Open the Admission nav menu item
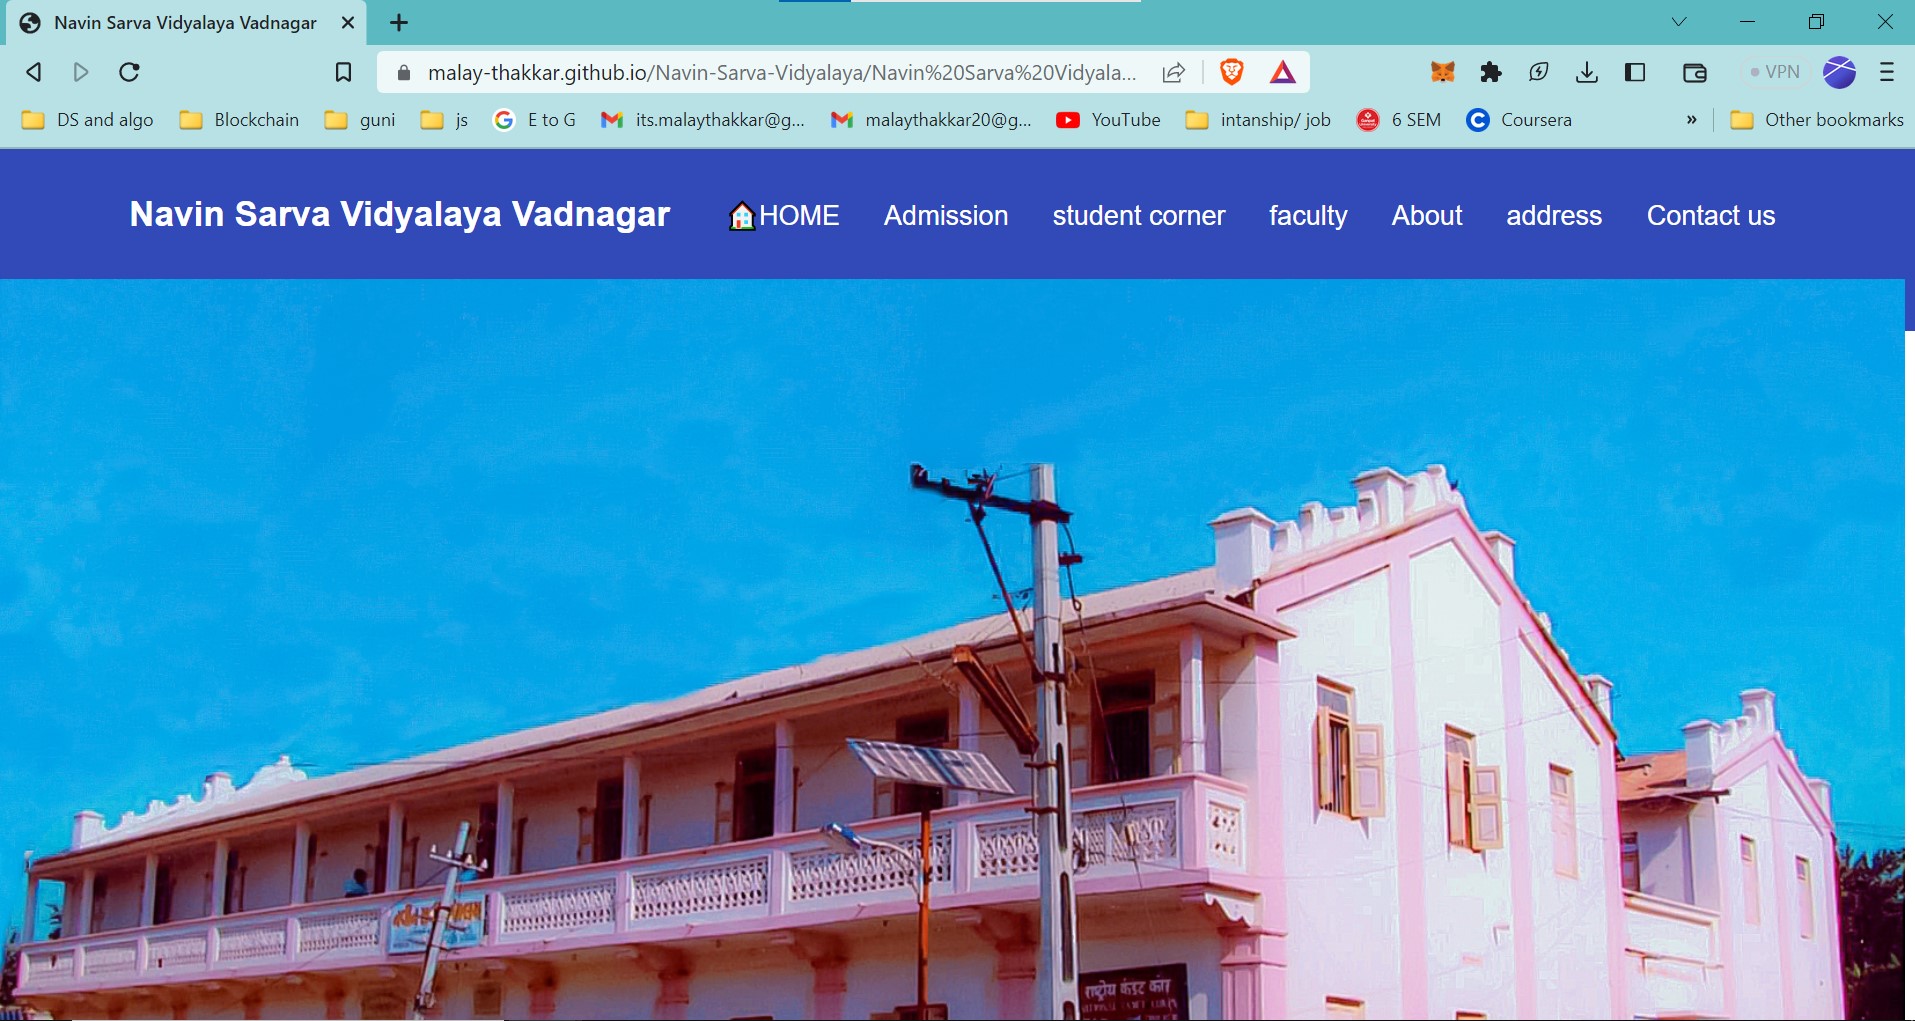 click(x=945, y=216)
